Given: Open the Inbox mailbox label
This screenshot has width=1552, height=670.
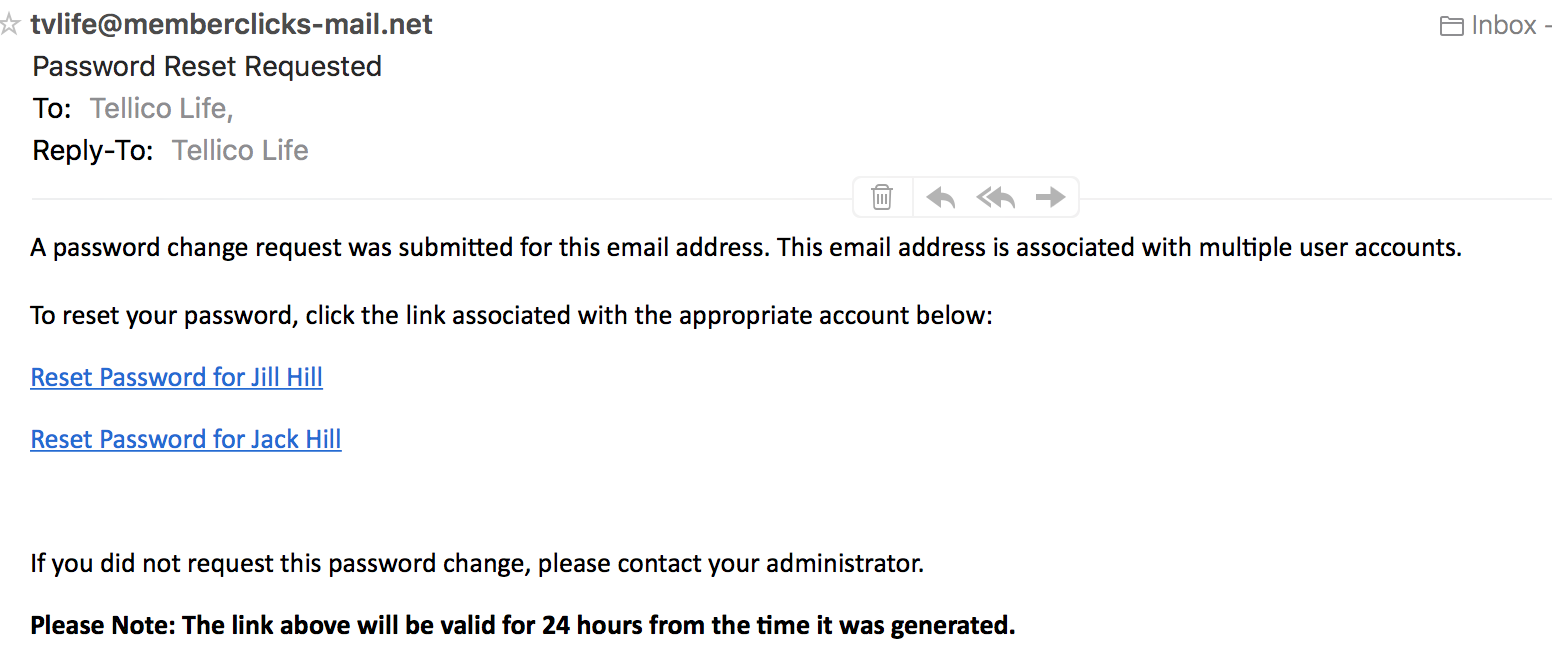Looking at the screenshot, I should click(1504, 25).
